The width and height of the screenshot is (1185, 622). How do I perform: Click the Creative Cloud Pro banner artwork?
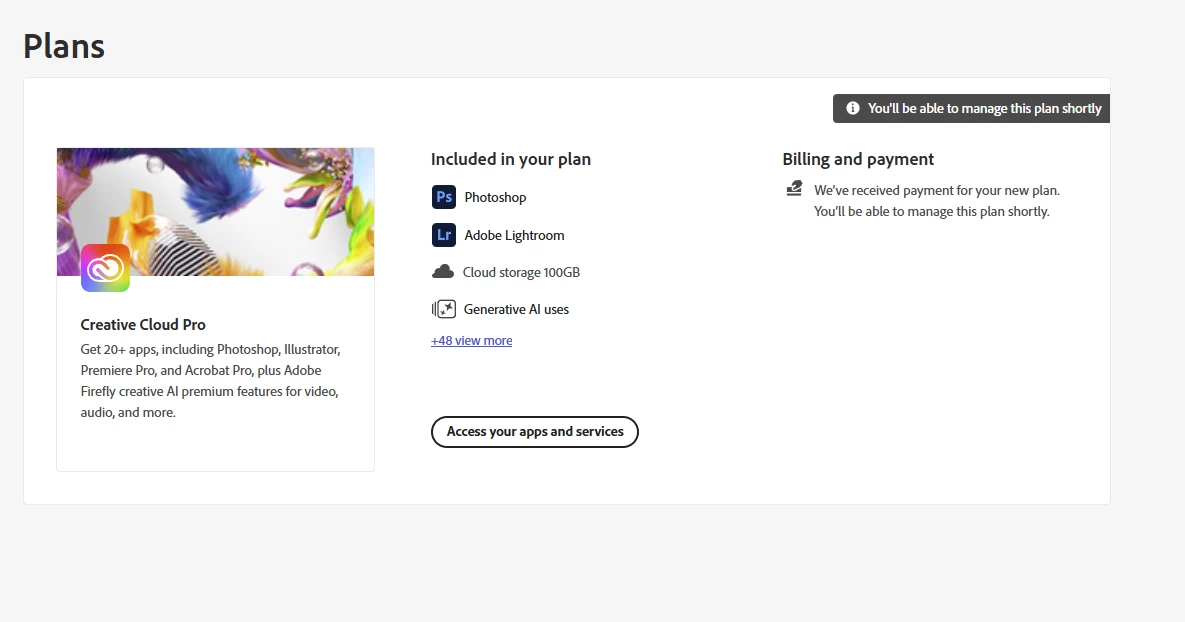215,212
